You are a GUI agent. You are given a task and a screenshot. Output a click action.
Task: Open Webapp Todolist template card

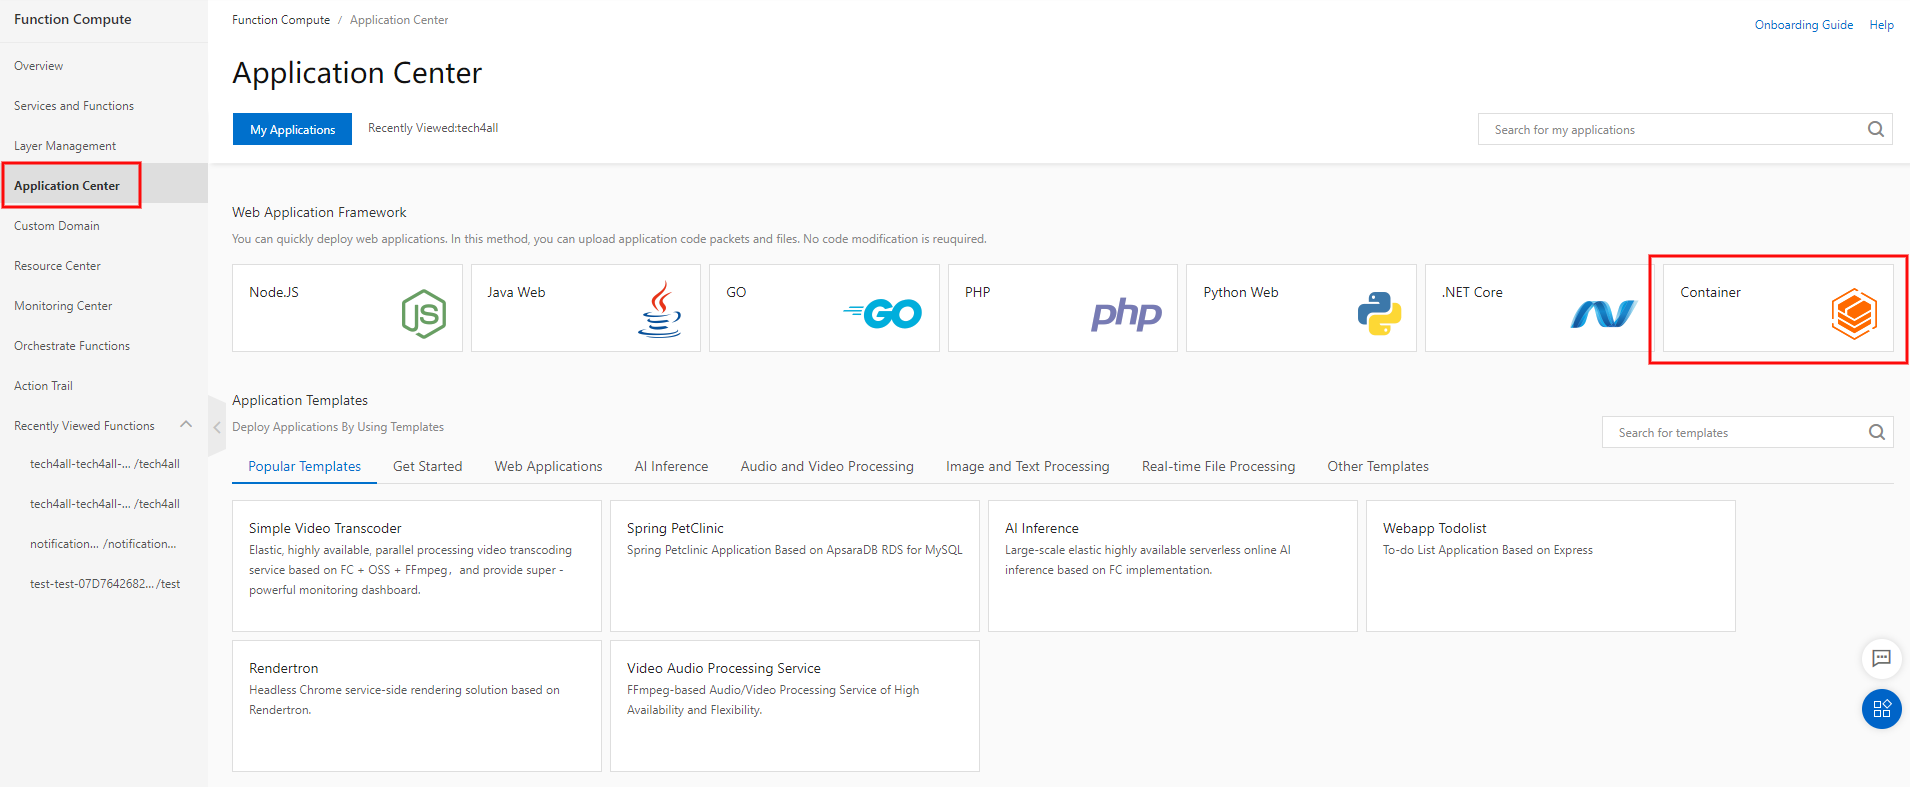pyautogui.click(x=1551, y=566)
